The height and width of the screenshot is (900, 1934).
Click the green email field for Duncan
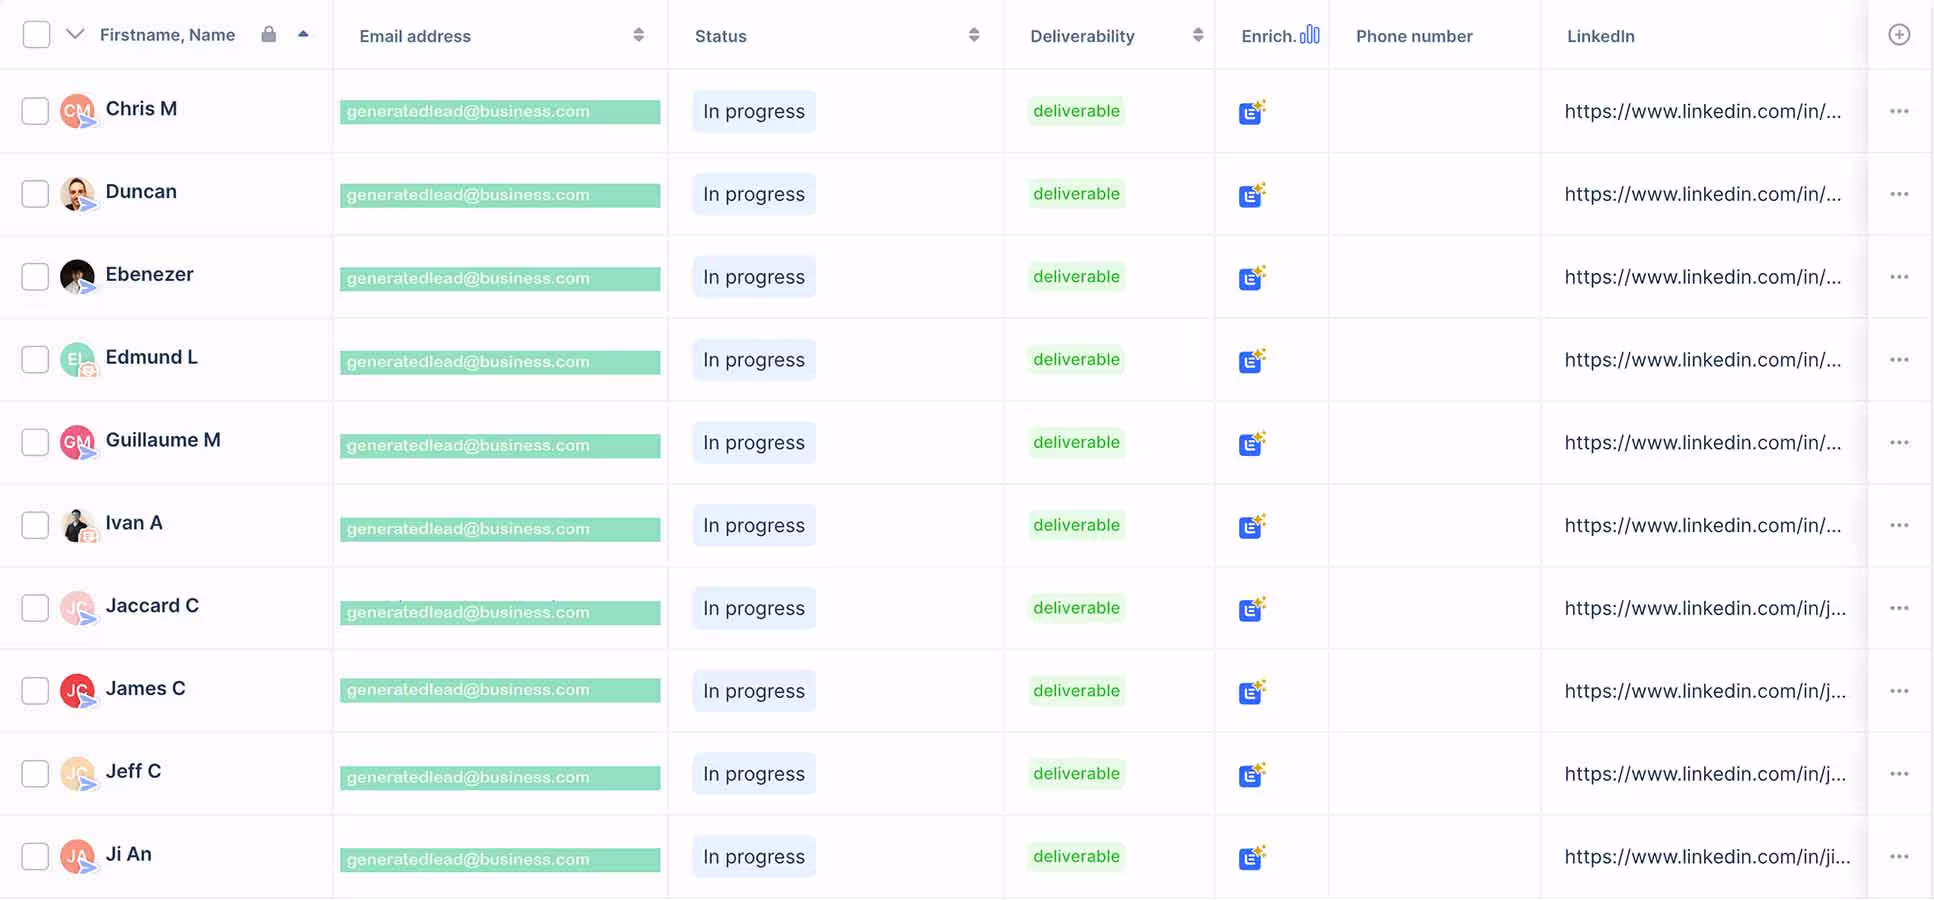(x=499, y=195)
